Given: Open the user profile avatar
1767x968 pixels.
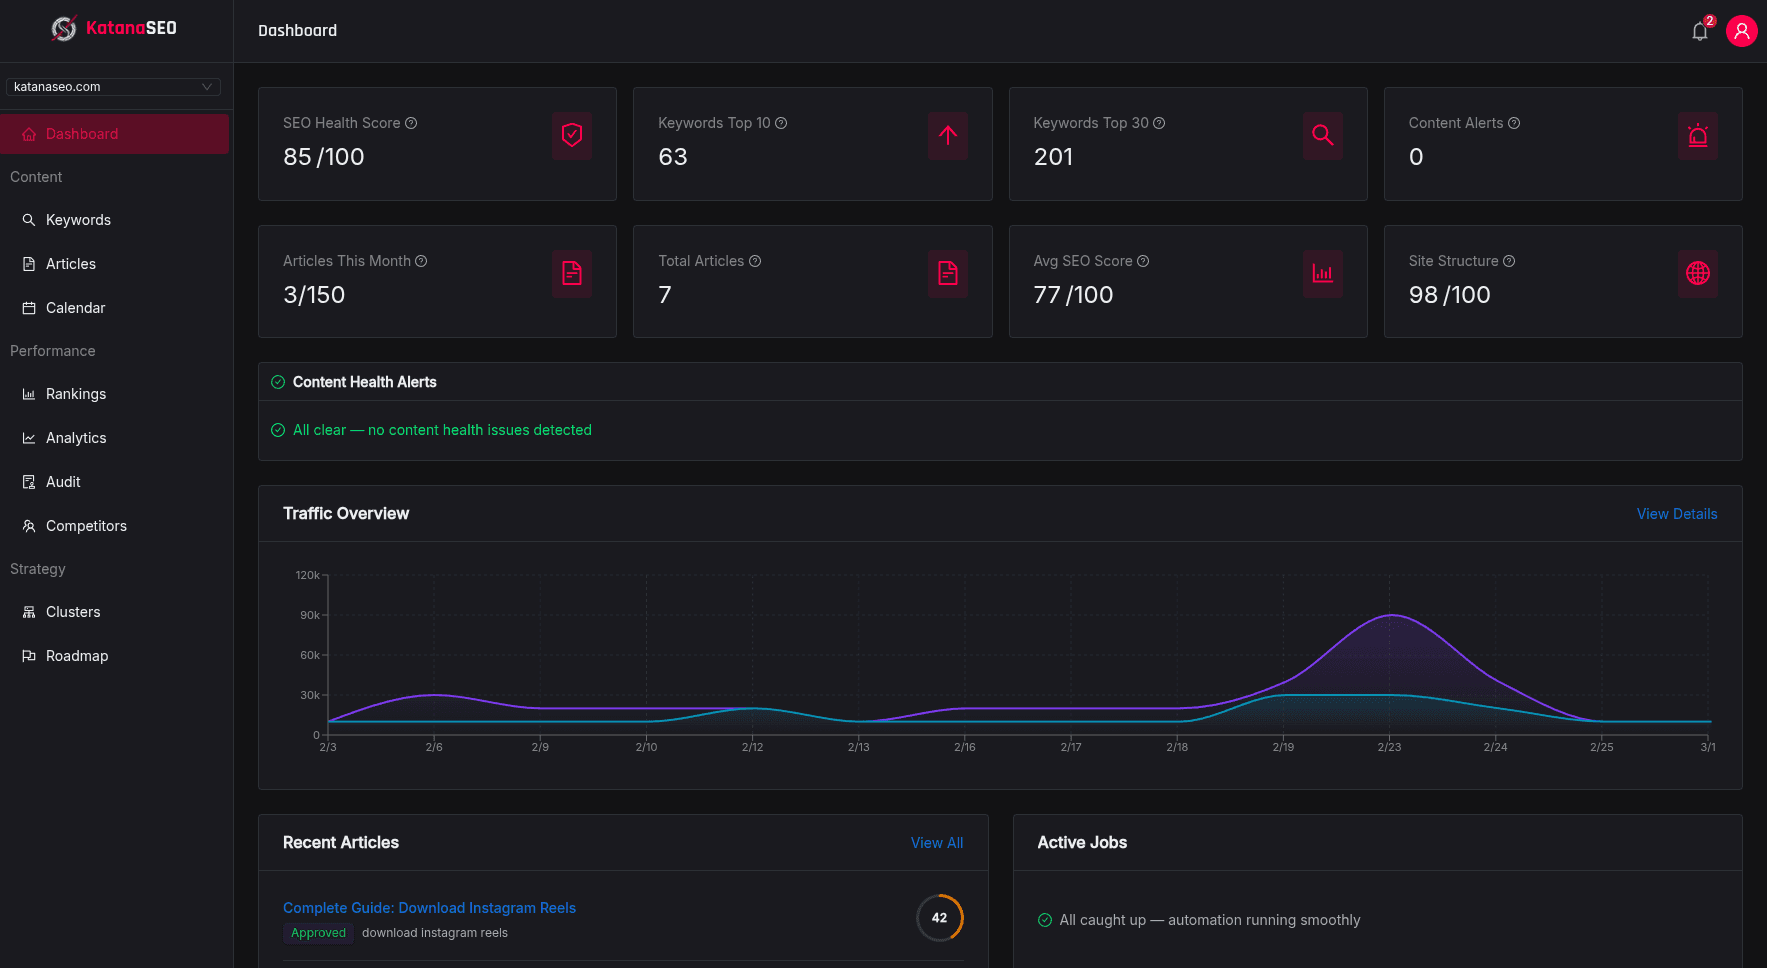Looking at the screenshot, I should pyautogui.click(x=1741, y=31).
